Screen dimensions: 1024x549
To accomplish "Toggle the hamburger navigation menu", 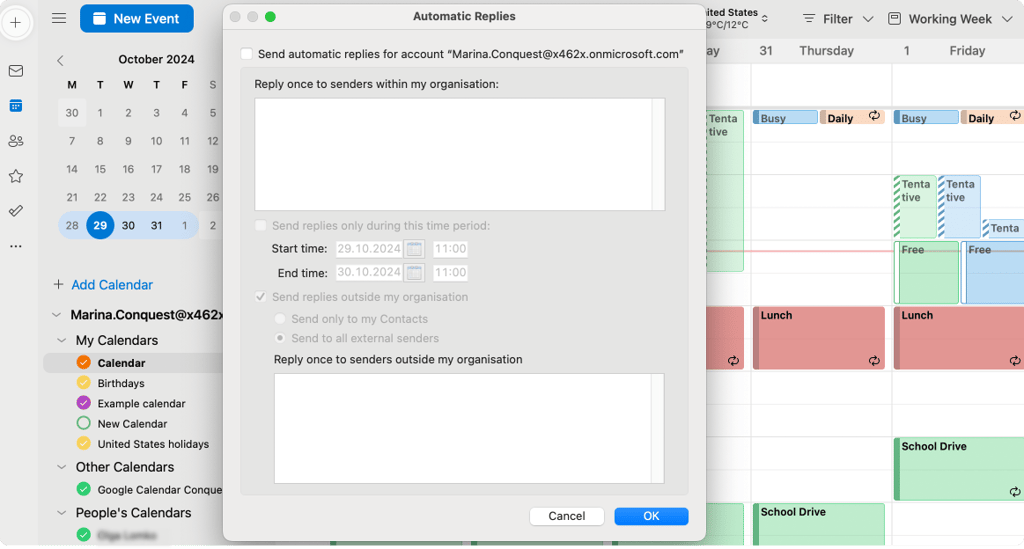I will coord(59,18).
